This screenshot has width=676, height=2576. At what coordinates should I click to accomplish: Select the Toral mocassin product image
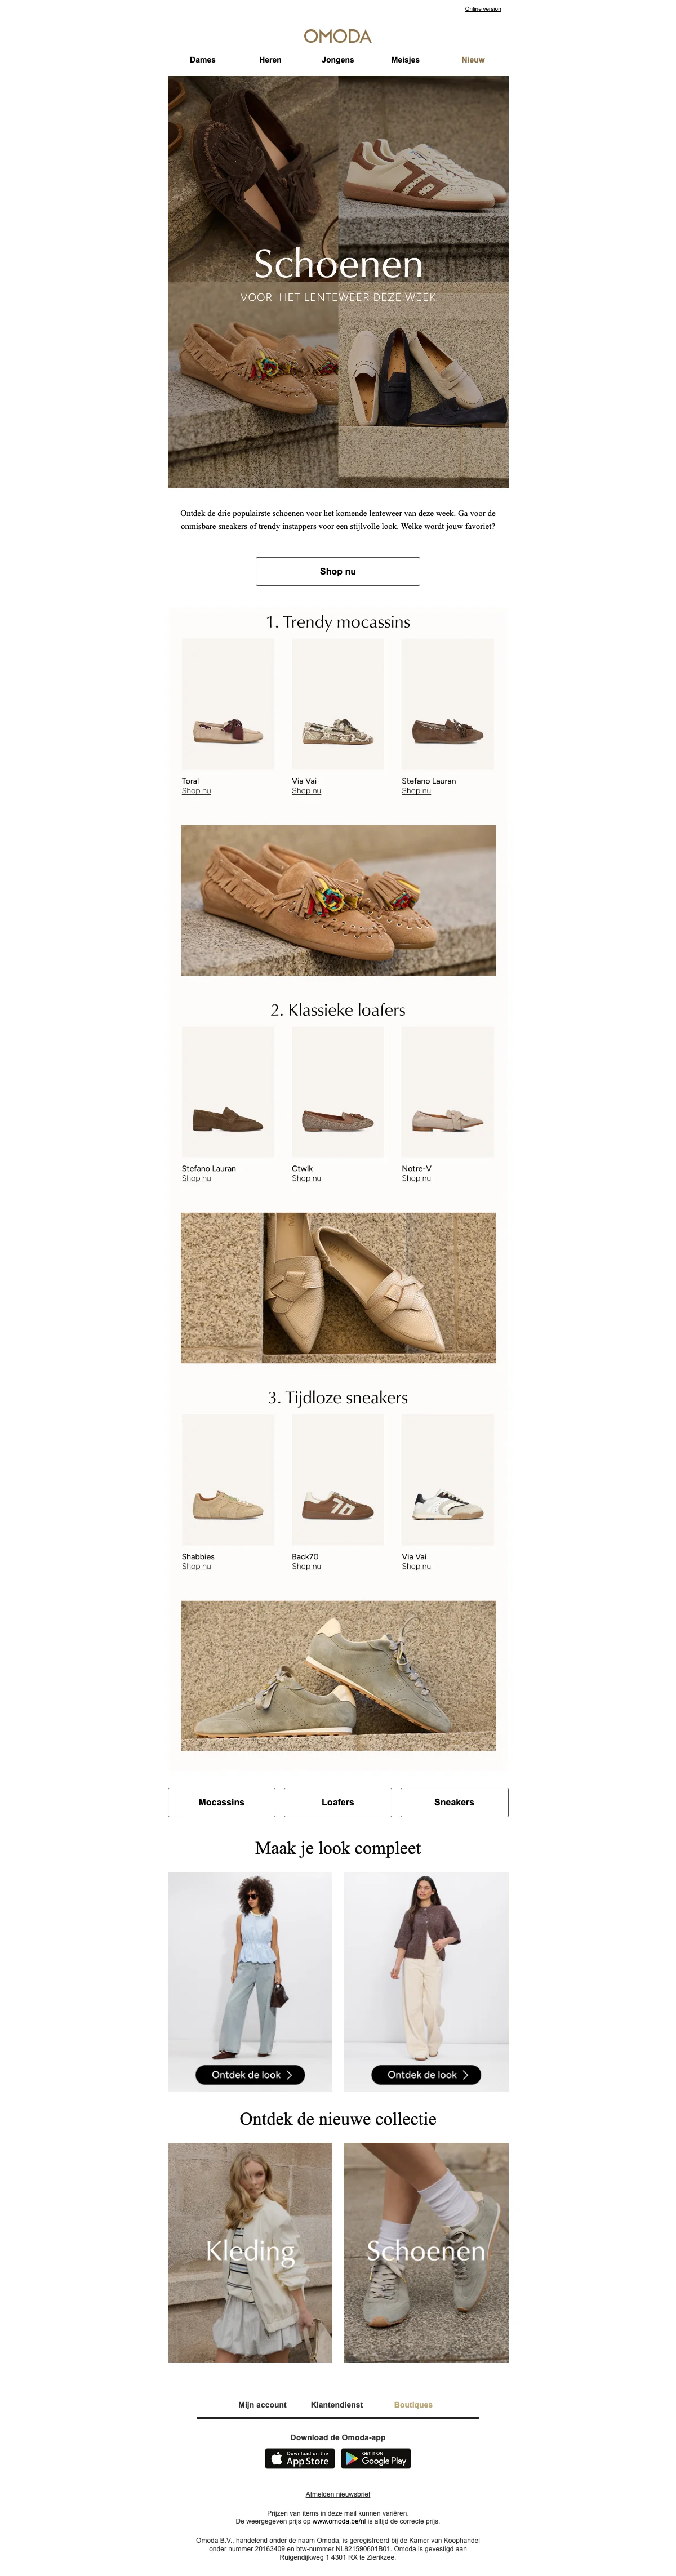click(228, 704)
